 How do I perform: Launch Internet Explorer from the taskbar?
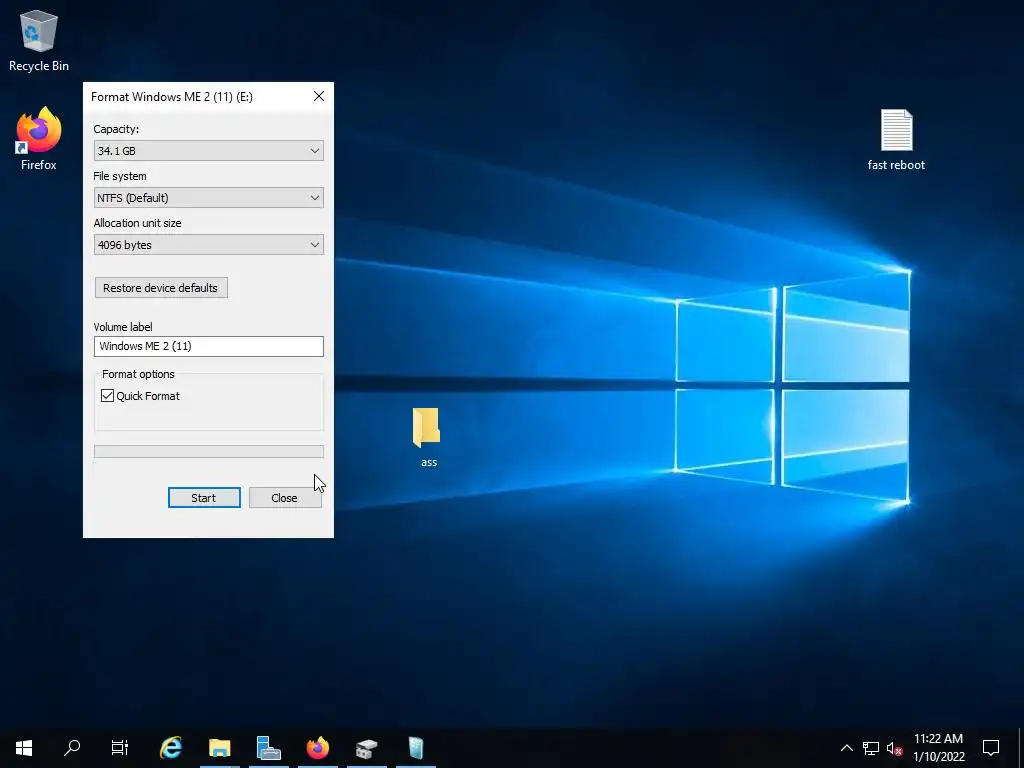point(171,748)
